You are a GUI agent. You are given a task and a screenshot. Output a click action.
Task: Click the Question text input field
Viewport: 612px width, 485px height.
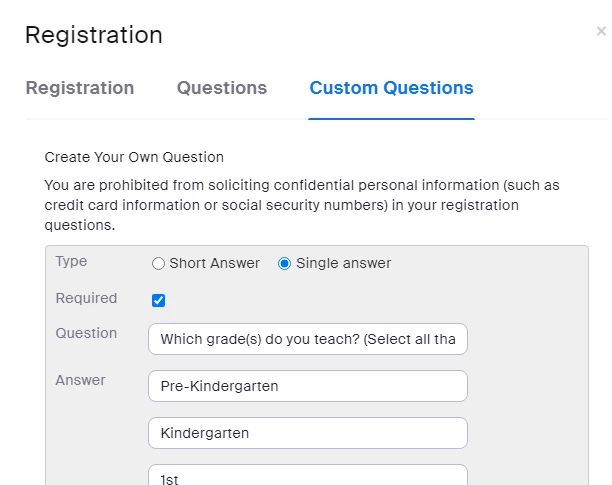tap(307, 339)
